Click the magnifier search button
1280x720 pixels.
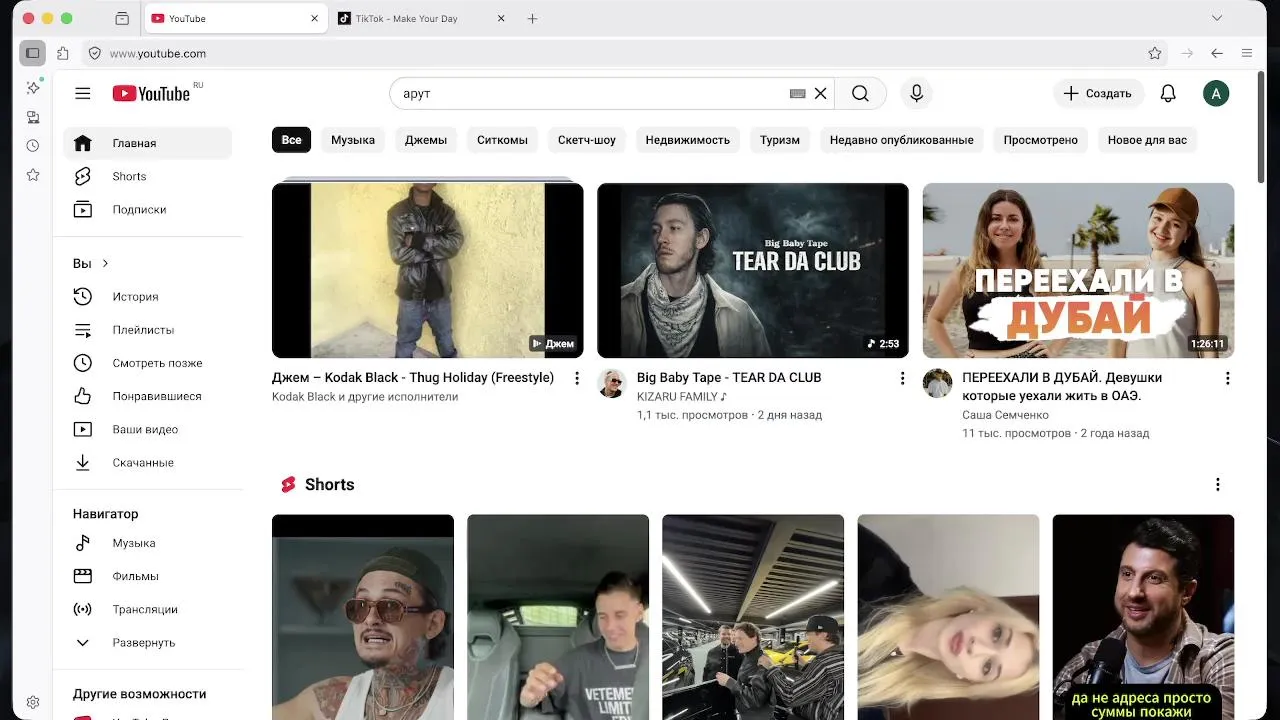860,93
